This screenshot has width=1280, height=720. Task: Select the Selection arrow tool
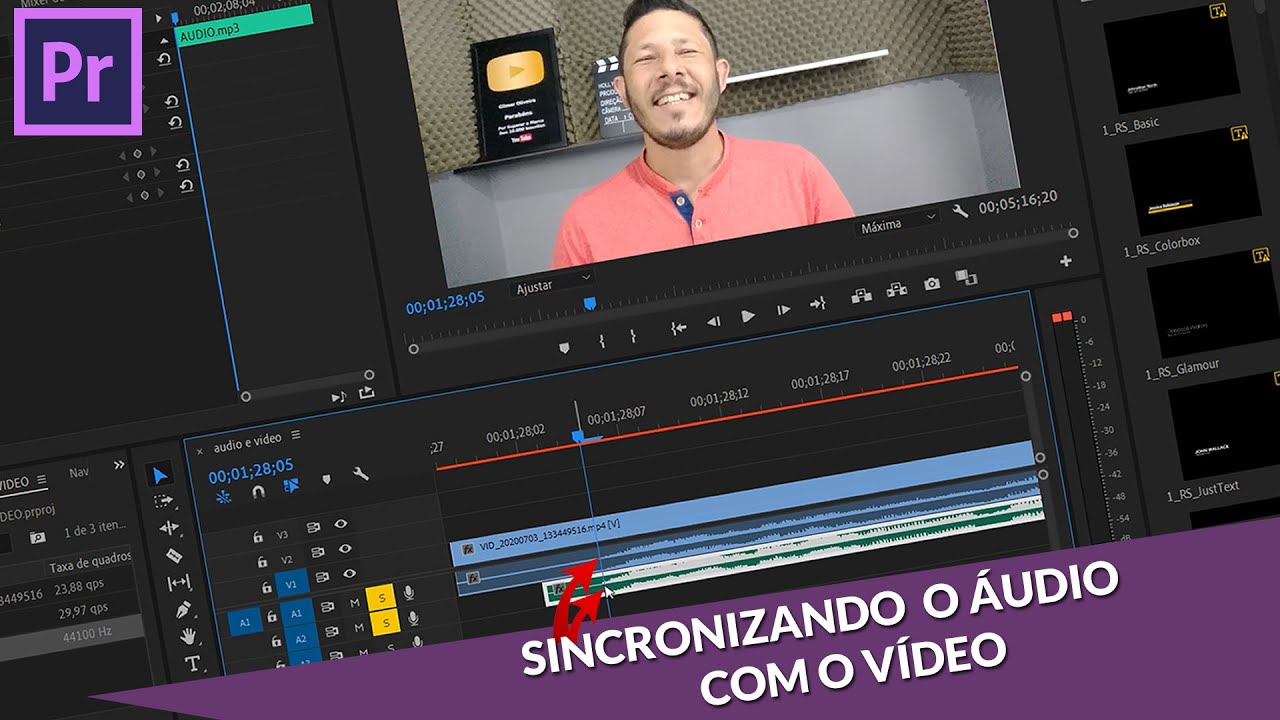click(161, 475)
